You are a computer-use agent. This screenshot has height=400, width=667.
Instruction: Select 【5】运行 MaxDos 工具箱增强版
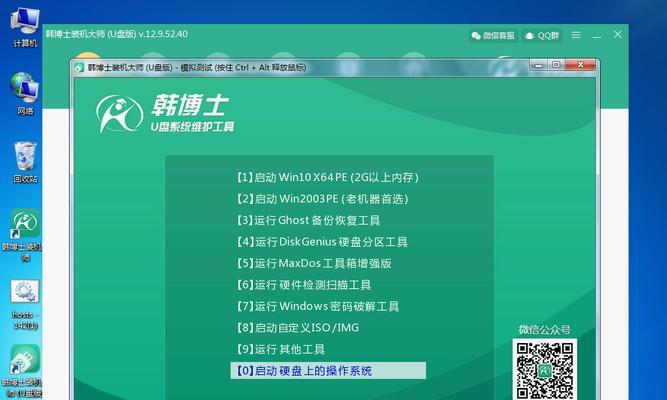pos(314,263)
